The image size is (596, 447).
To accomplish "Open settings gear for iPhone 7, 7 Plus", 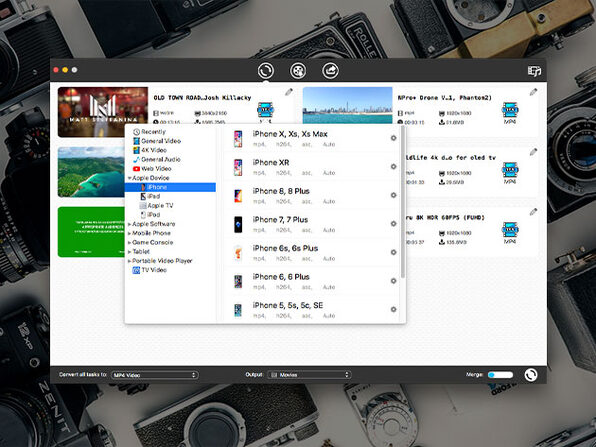I will click(393, 224).
